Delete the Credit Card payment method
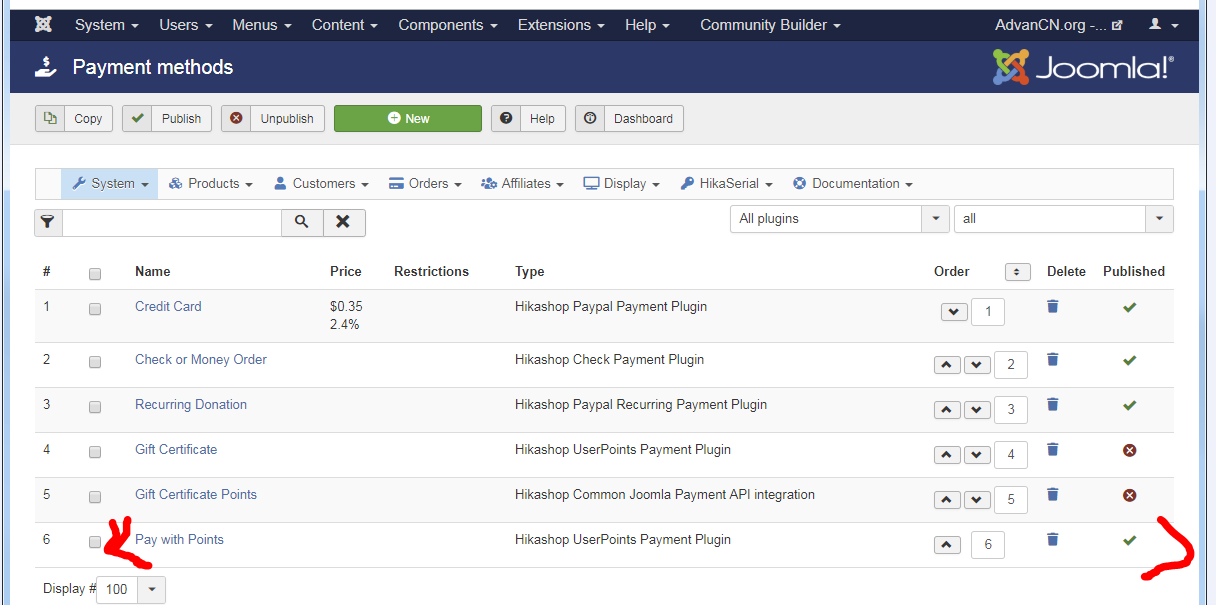 pyautogui.click(x=1052, y=307)
